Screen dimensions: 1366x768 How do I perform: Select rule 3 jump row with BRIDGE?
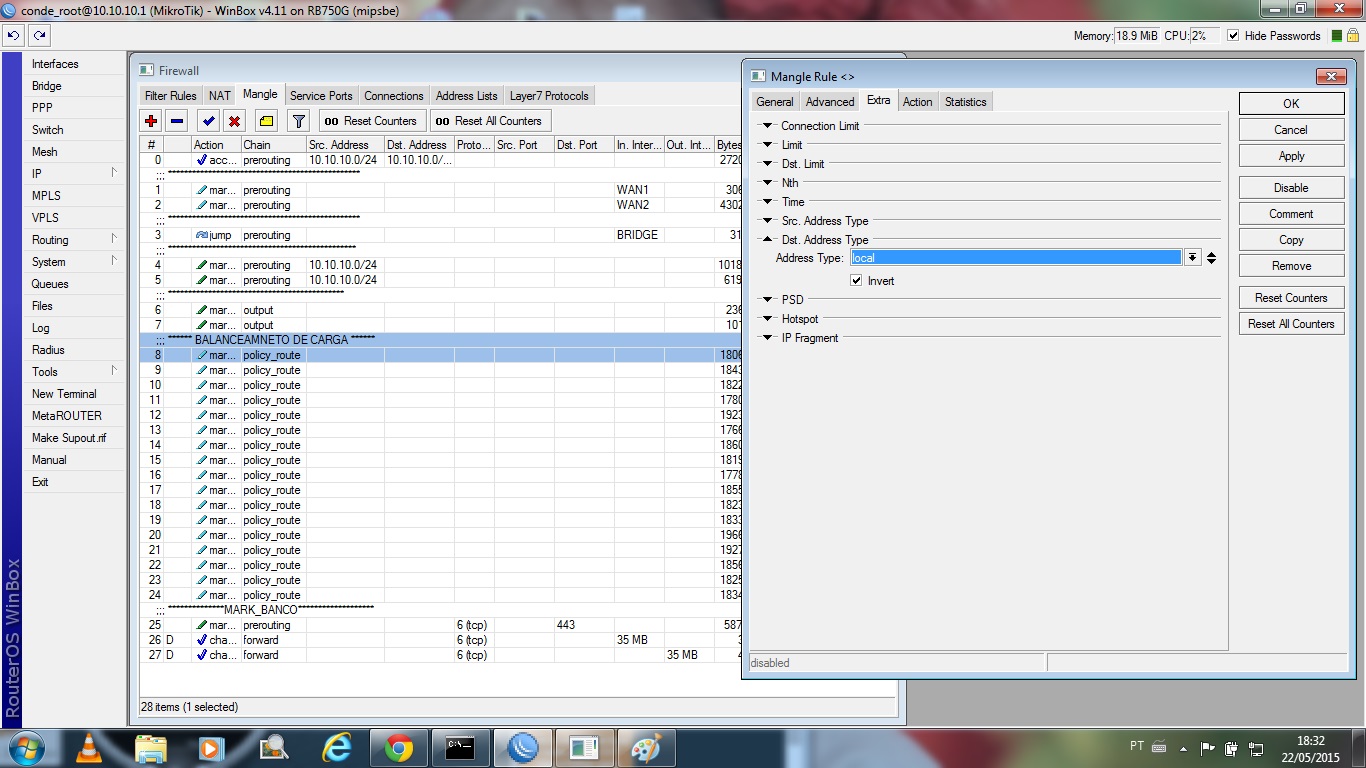(440, 235)
